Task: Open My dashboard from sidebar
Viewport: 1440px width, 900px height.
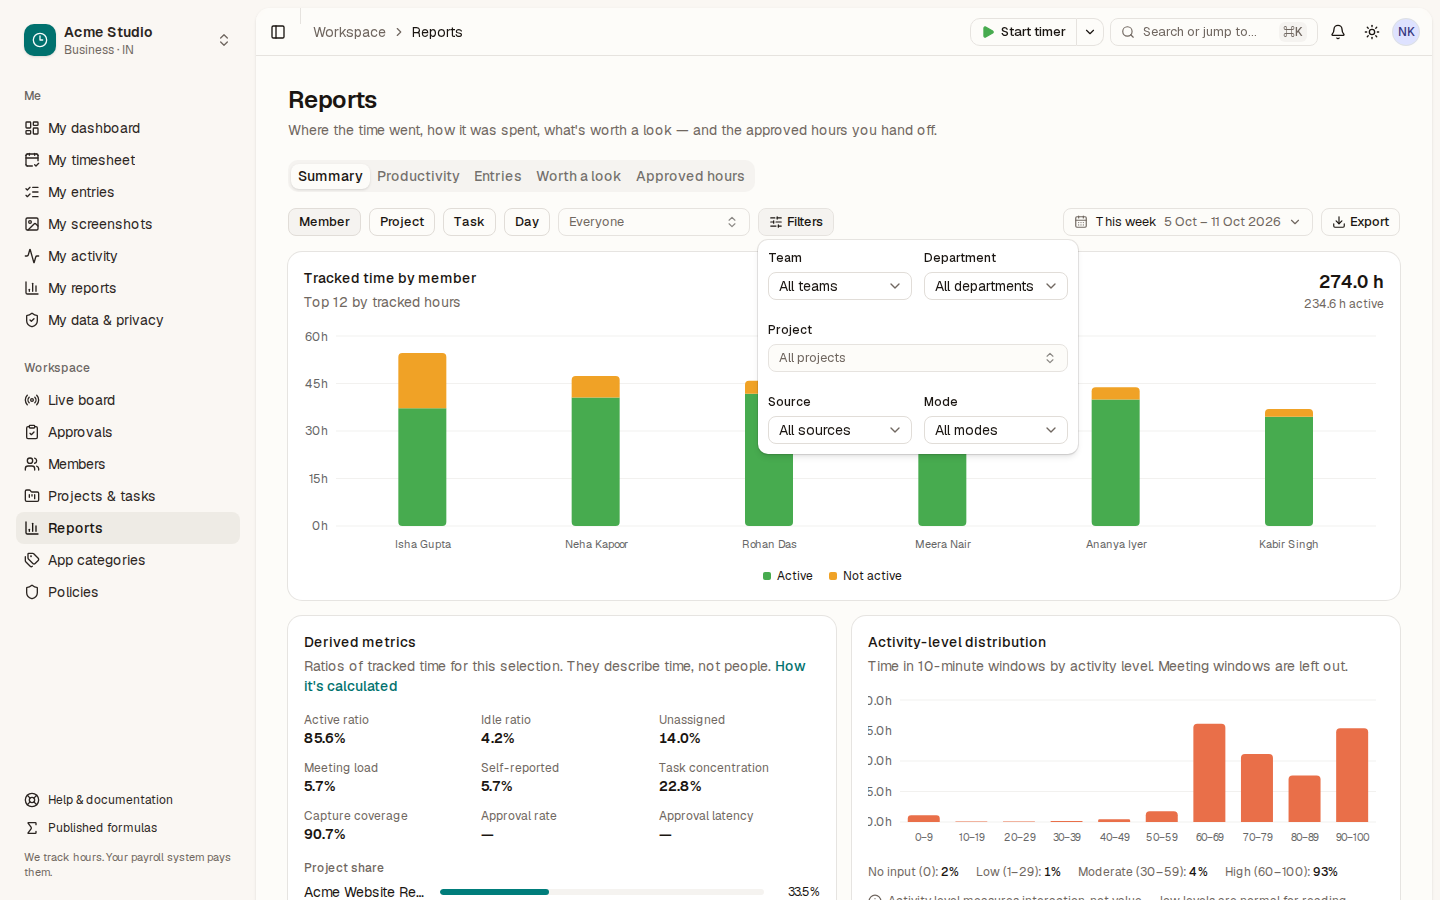Action: (128, 128)
